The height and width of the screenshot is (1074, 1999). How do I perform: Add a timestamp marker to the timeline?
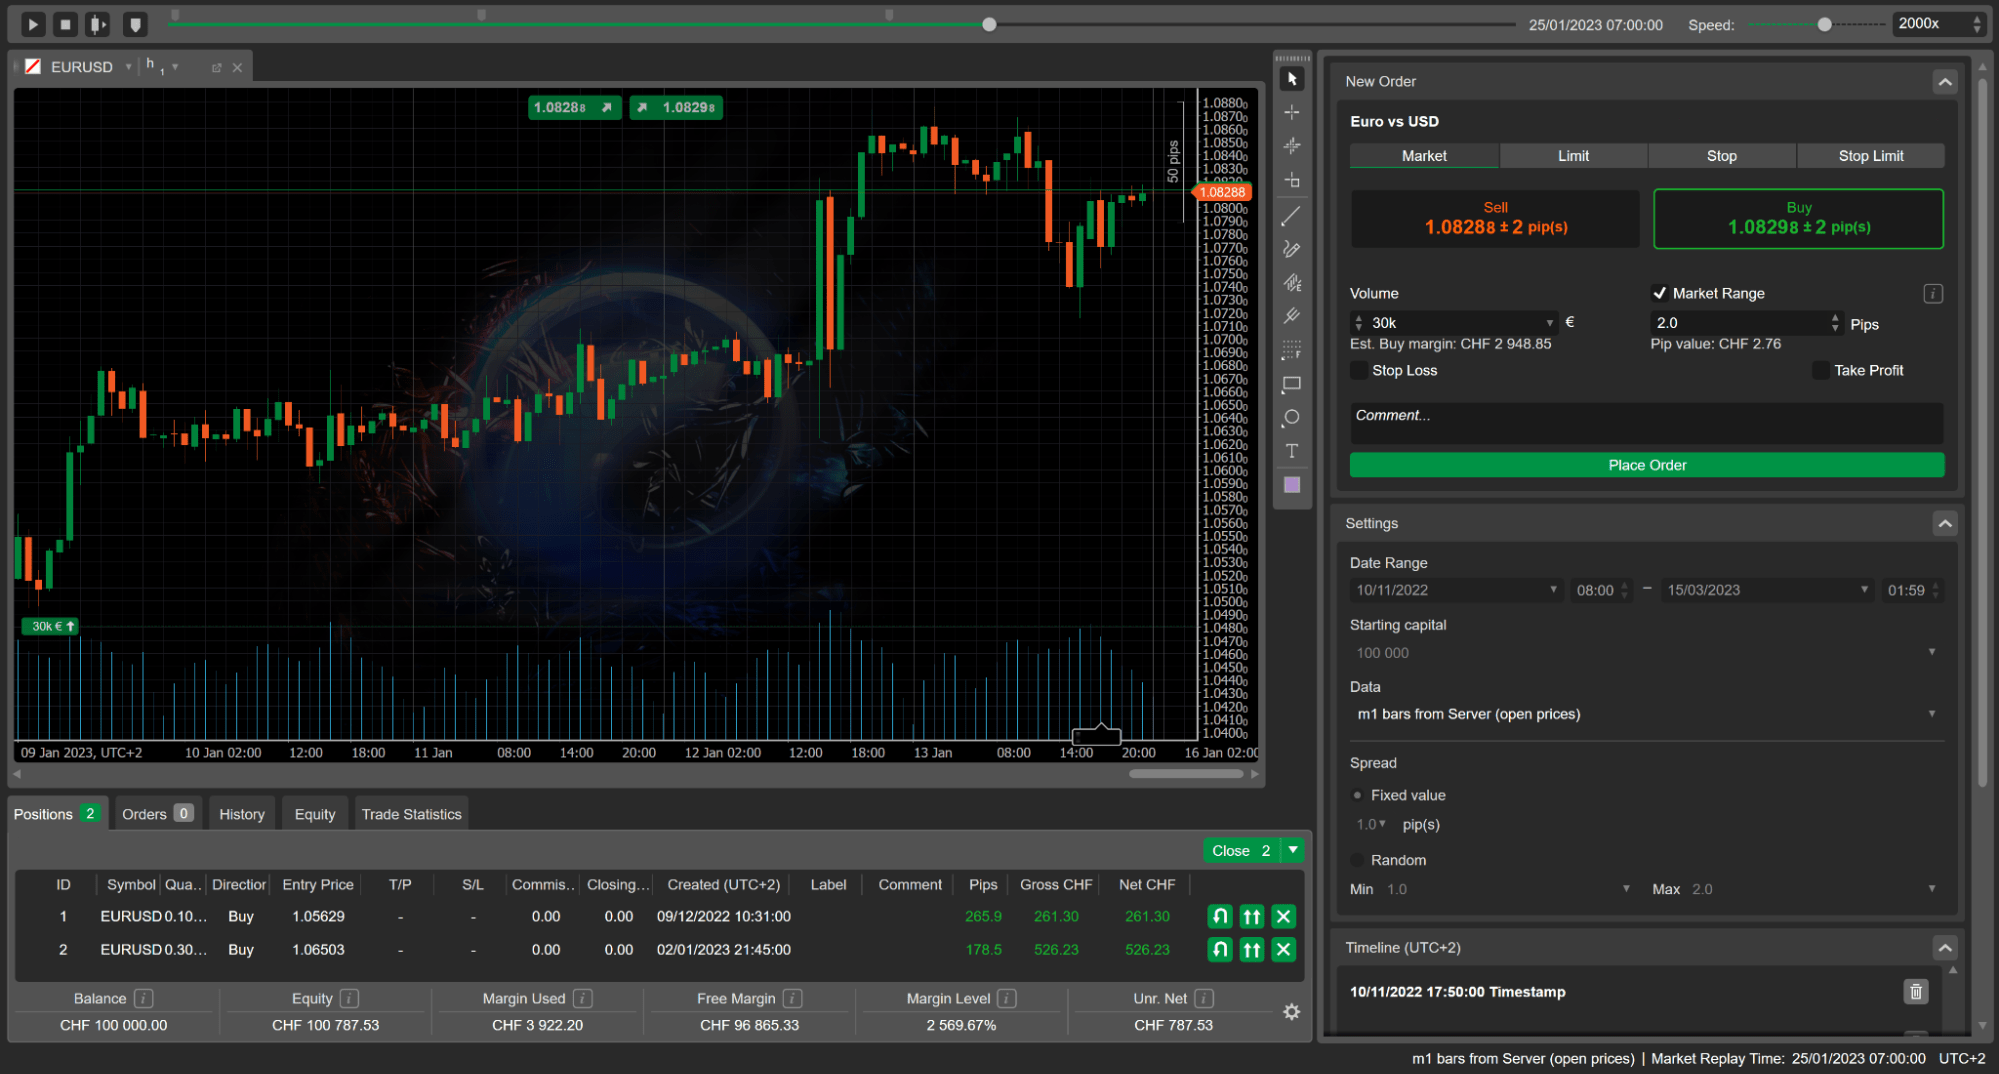(x=135, y=24)
